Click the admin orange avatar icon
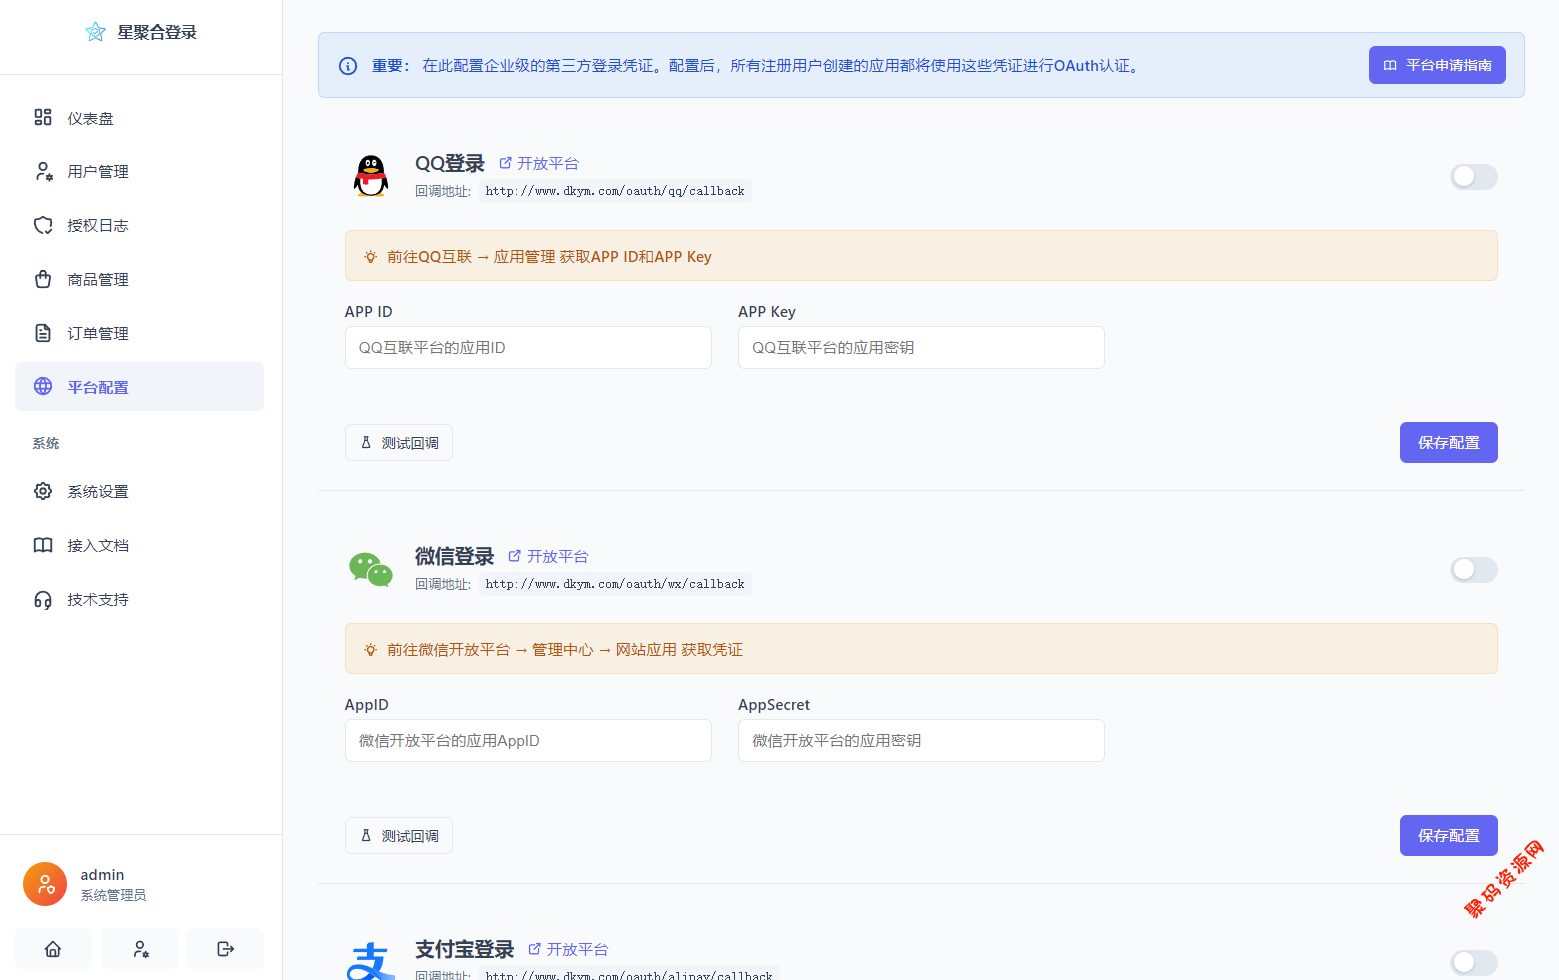The image size is (1559, 980). (x=45, y=884)
